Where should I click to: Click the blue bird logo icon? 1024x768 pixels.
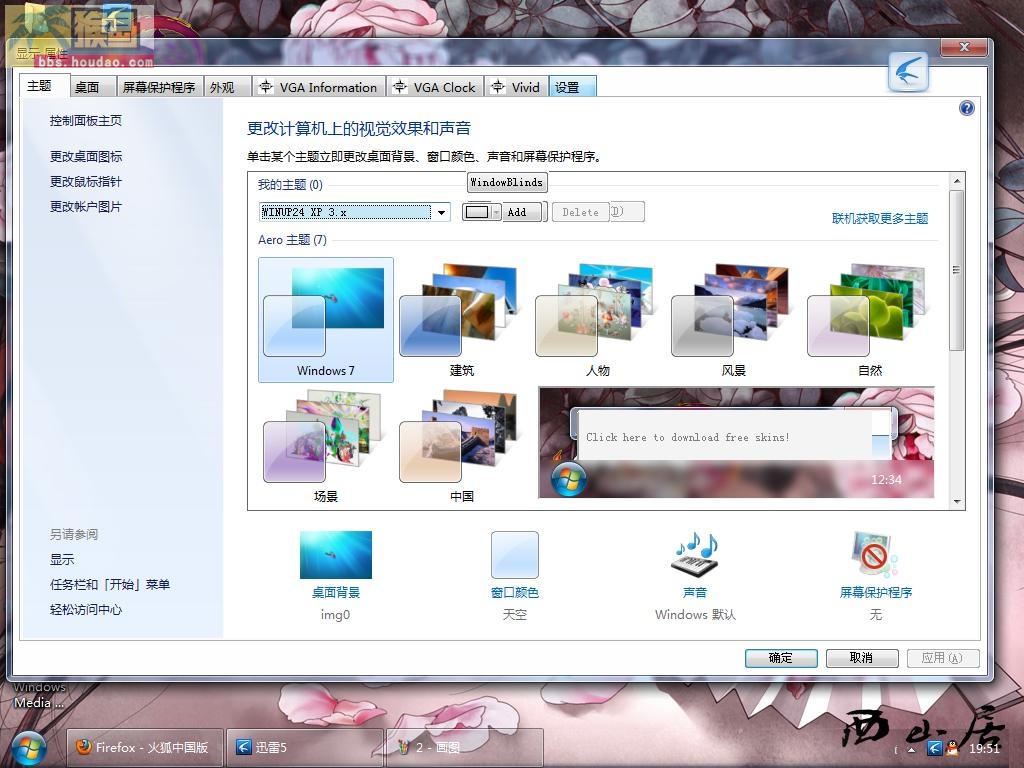908,72
